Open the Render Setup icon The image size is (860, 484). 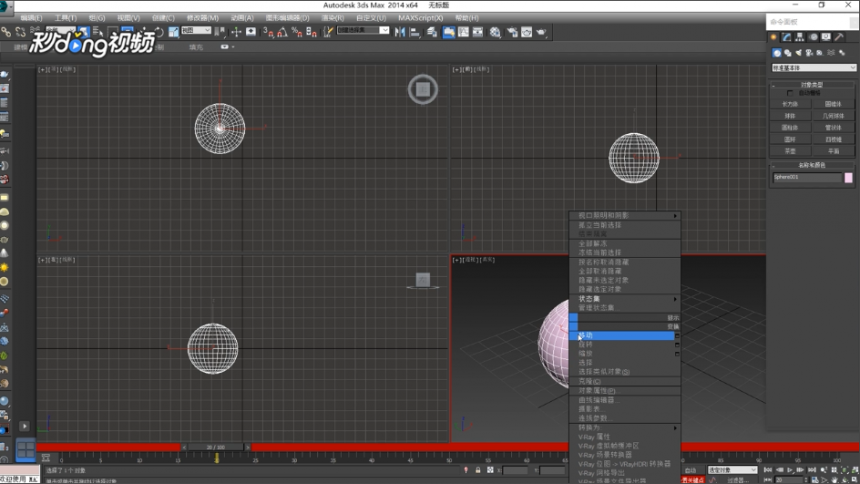512,32
